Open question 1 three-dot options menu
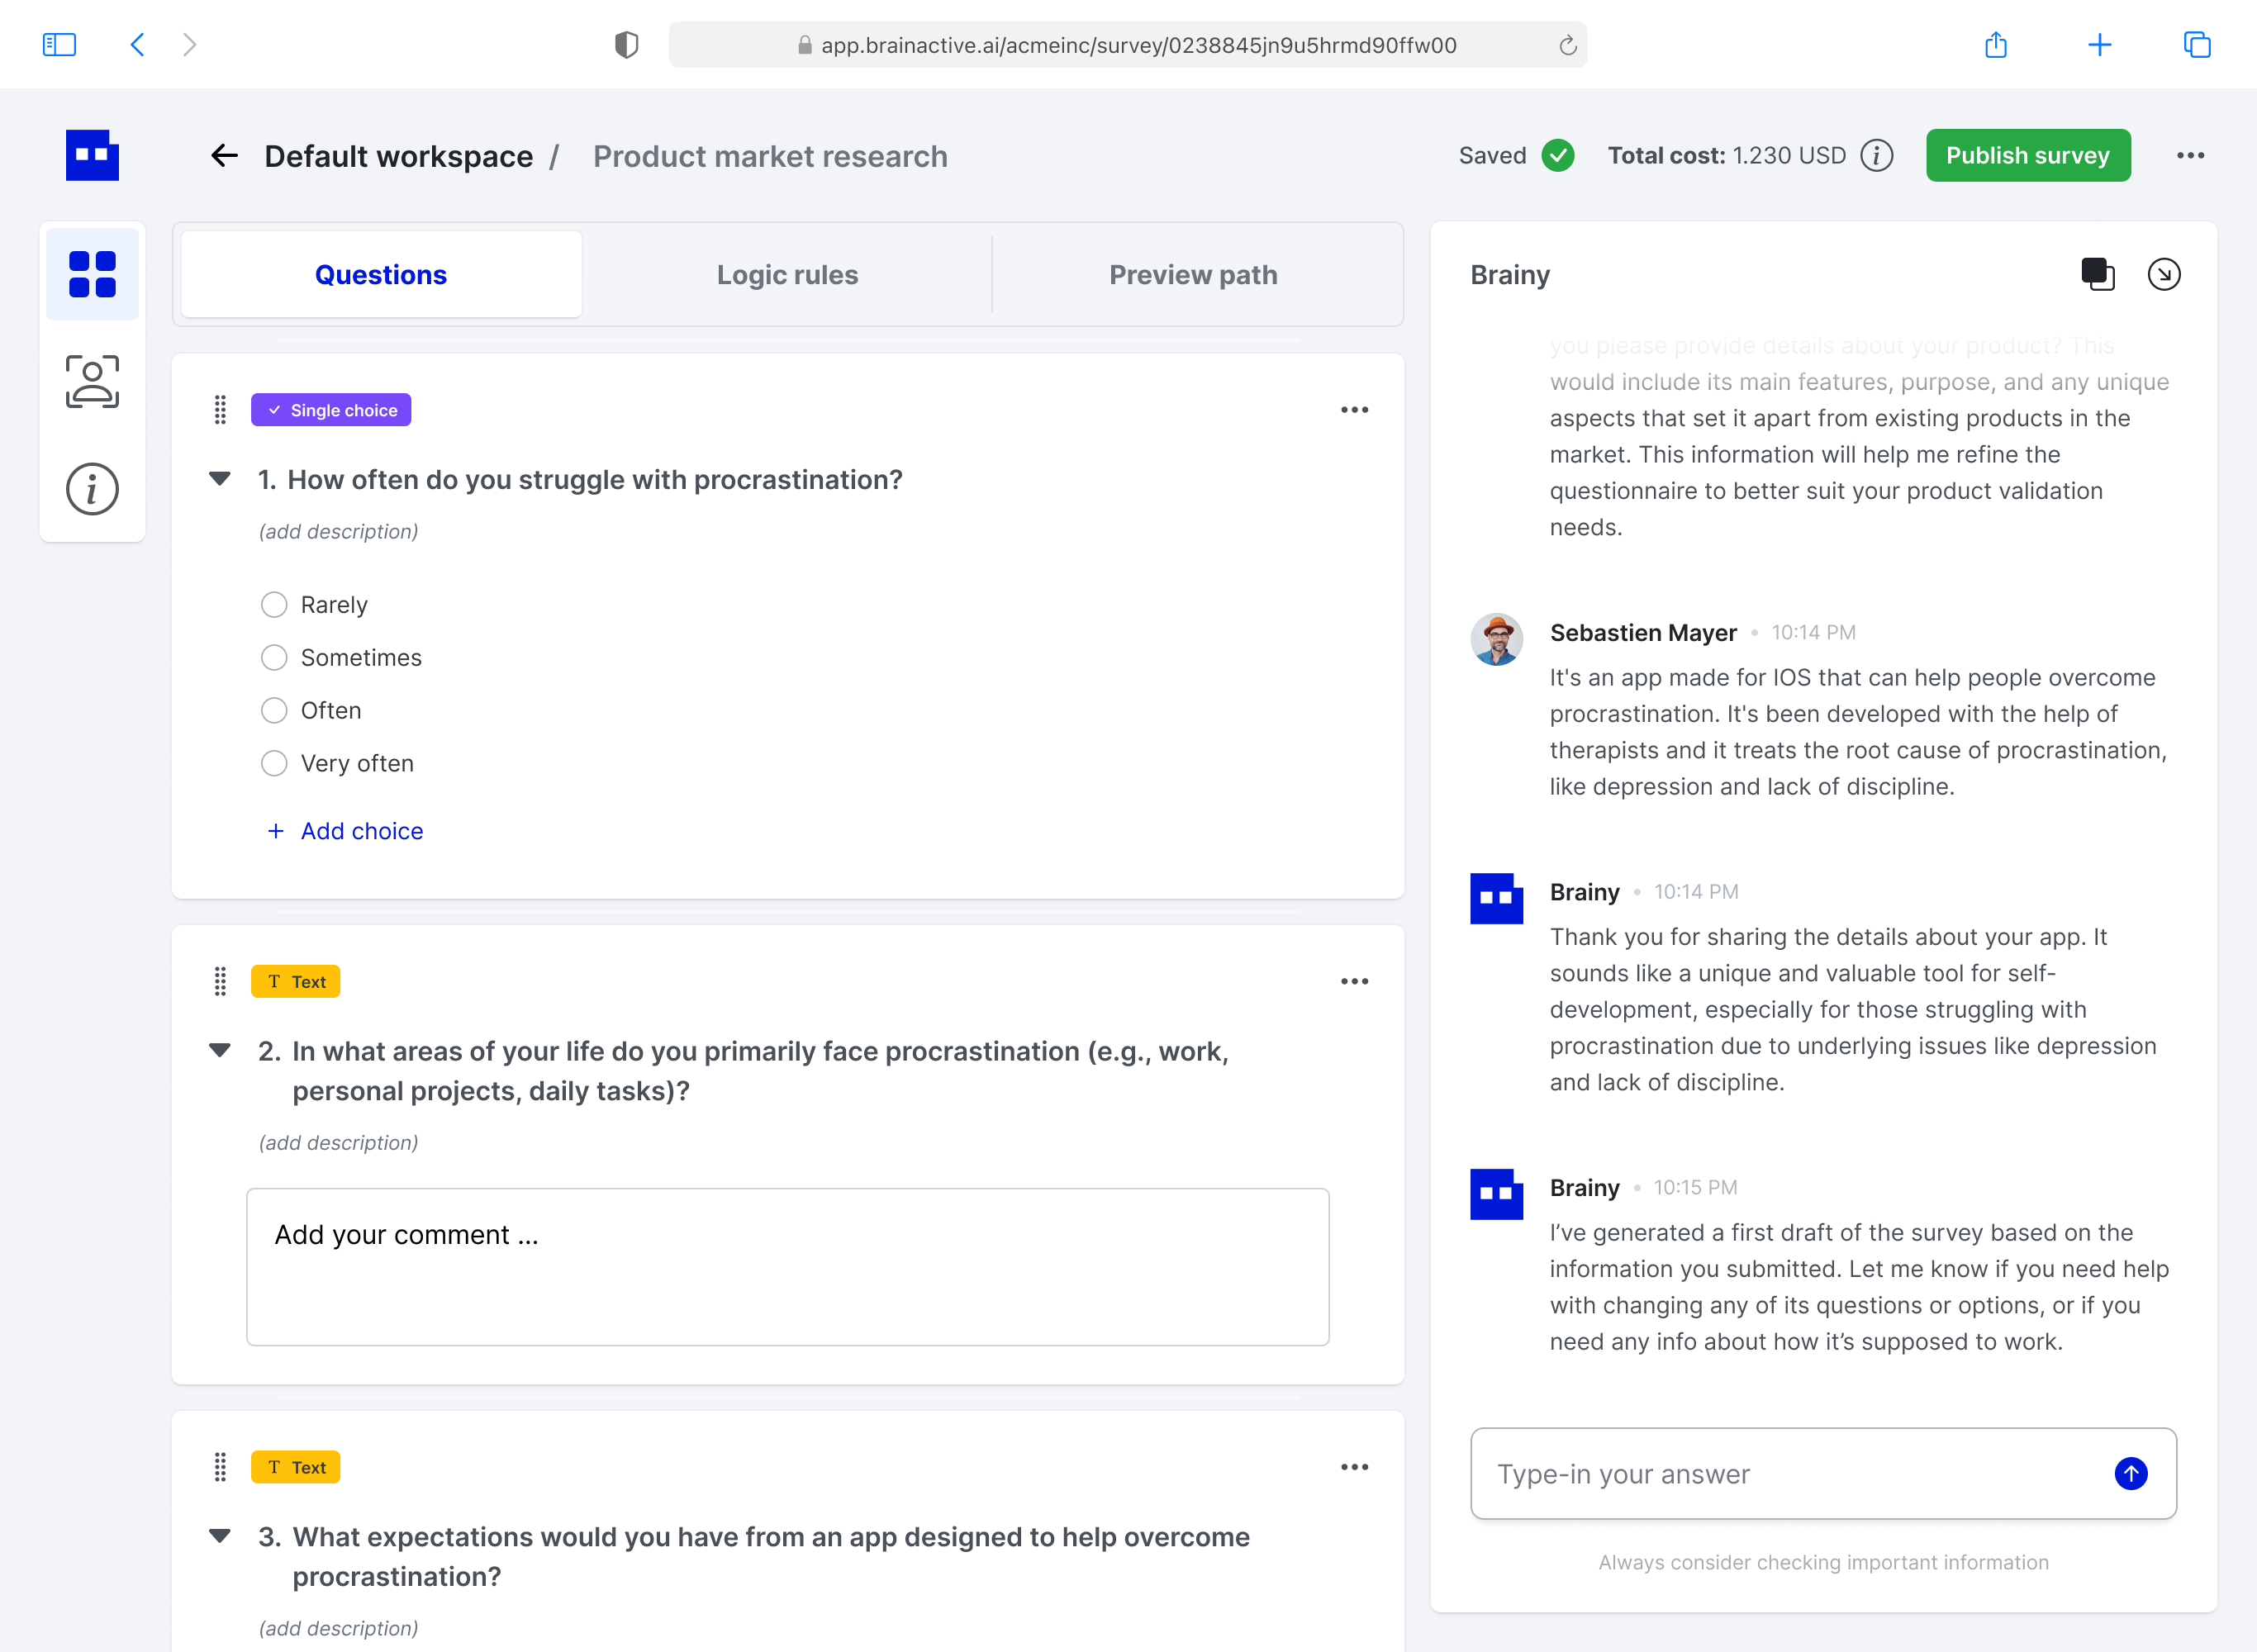 pos(1354,410)
